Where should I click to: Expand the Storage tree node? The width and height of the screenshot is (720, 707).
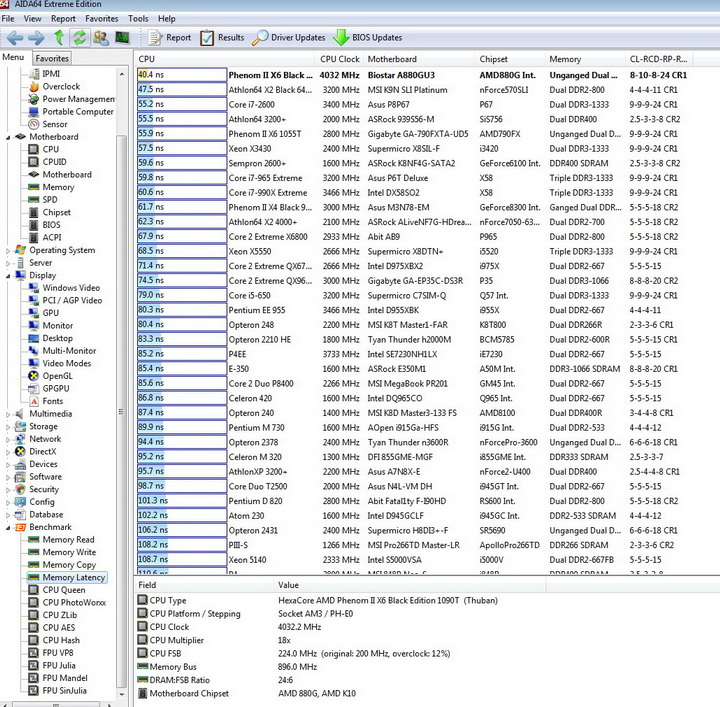[x=8, y=427]
